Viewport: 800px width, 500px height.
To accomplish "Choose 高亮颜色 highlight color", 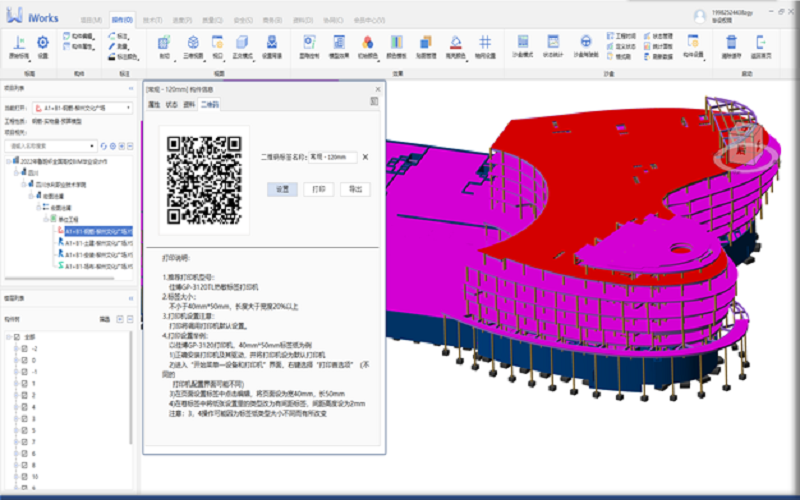I will pyautogui.click(x=456, y=46).
